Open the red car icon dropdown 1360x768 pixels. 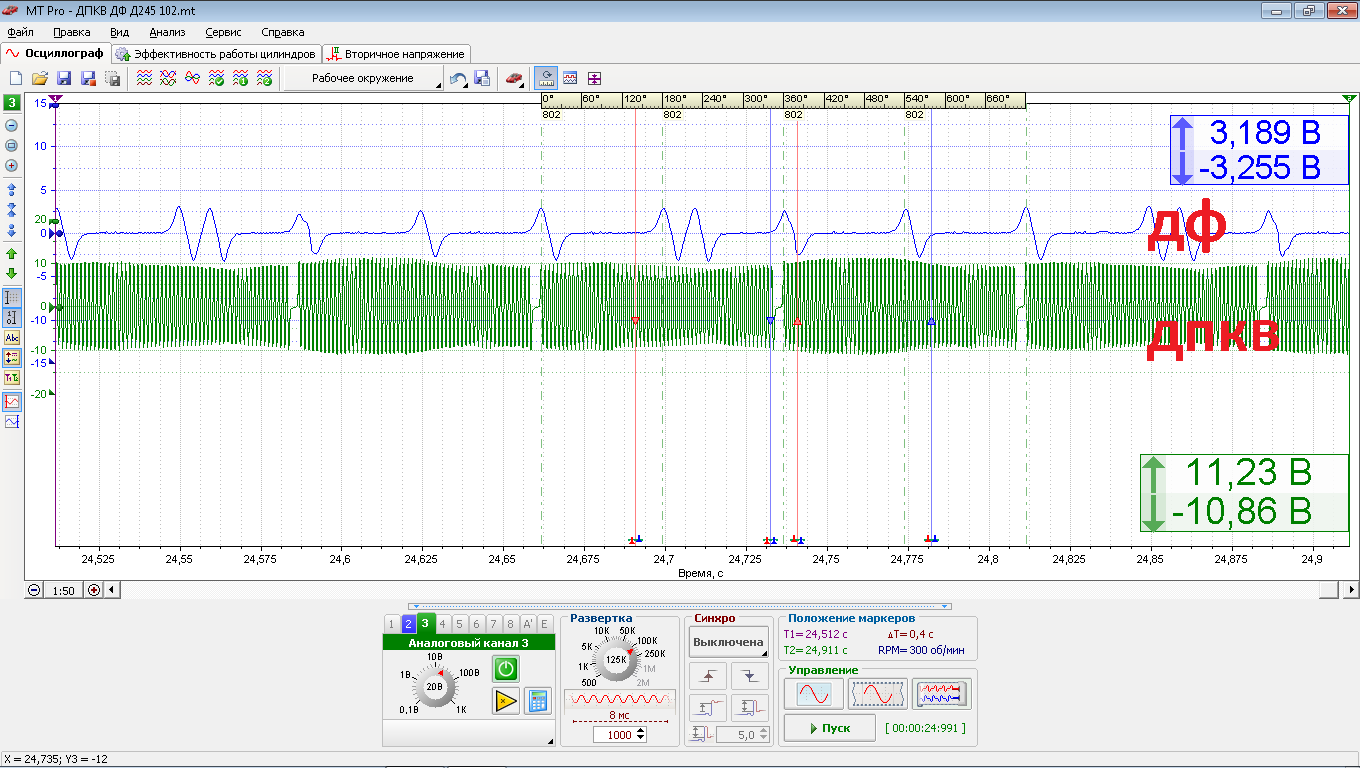click(x=514, y=78)
